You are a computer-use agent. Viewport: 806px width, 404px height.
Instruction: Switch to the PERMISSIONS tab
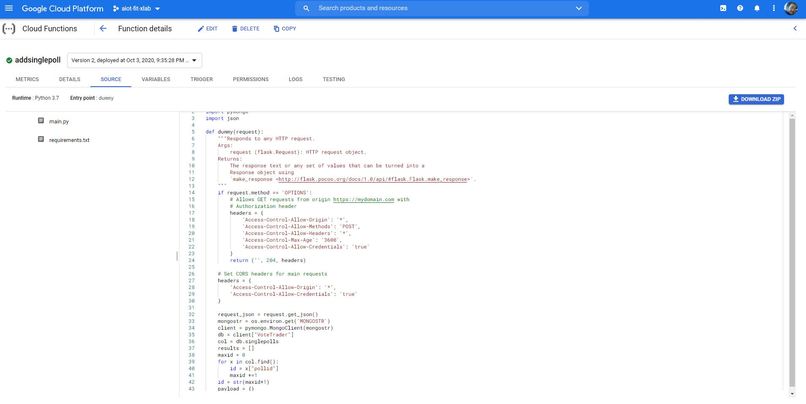pos(250,79)
